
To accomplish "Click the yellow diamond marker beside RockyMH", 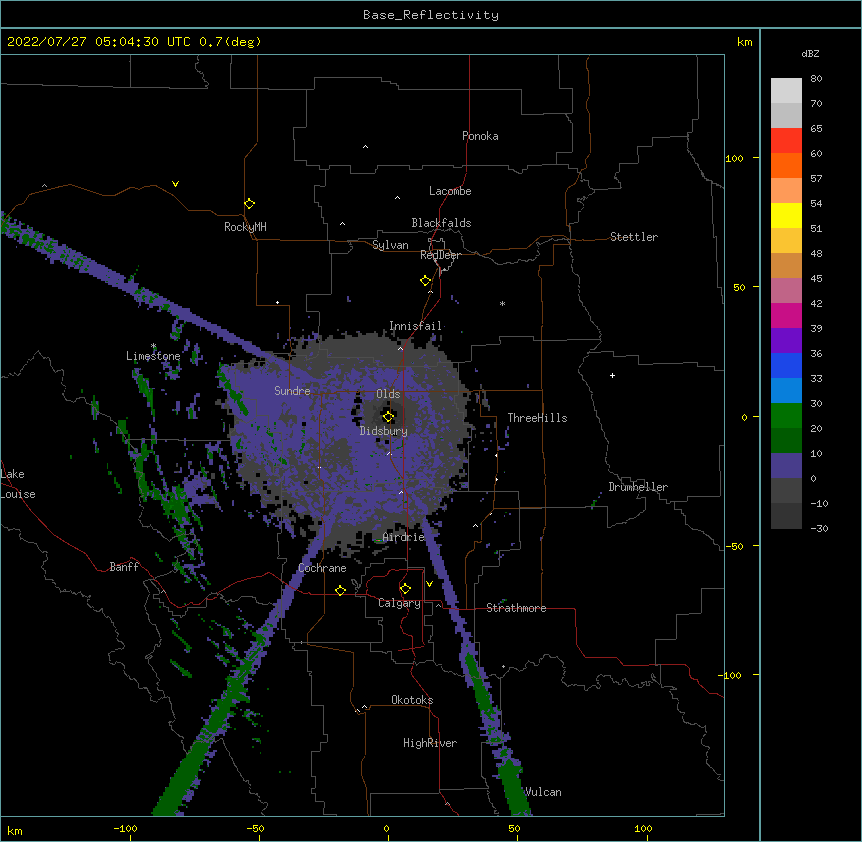I will pyautogui.click(x=250, y=204).
